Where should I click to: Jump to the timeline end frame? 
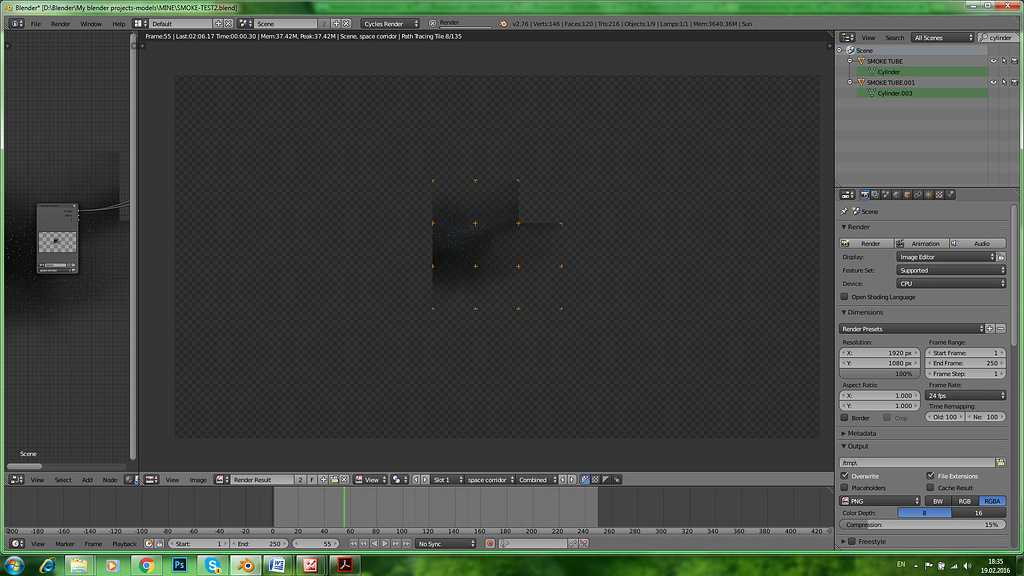(406, 544)
